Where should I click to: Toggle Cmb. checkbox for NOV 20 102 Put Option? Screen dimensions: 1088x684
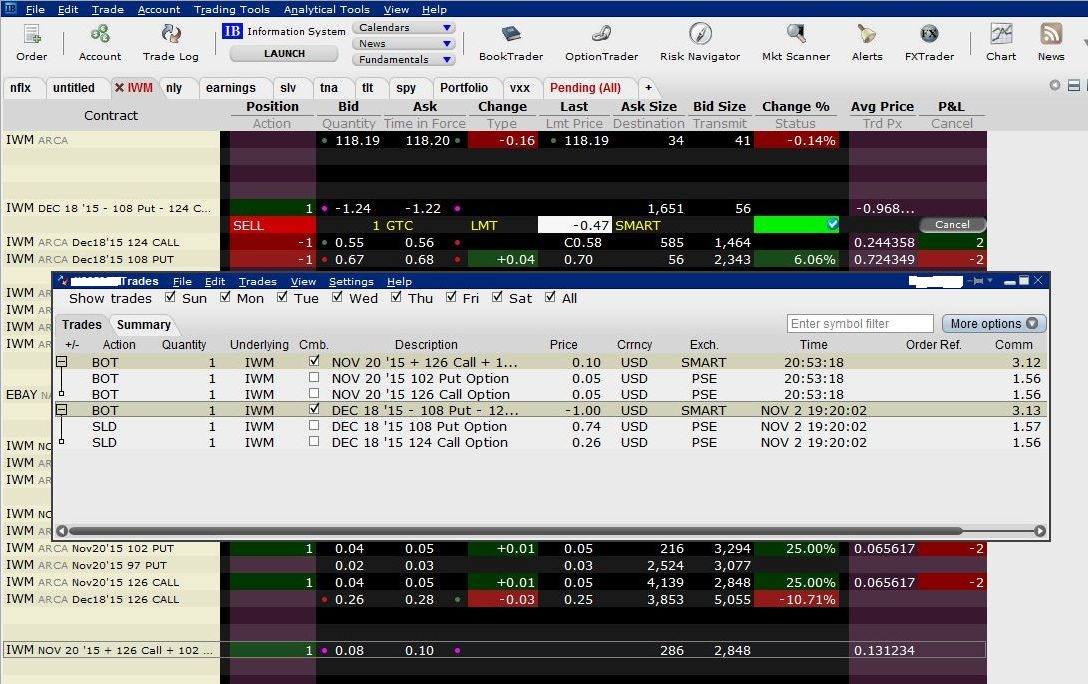[x=314, y=377]
